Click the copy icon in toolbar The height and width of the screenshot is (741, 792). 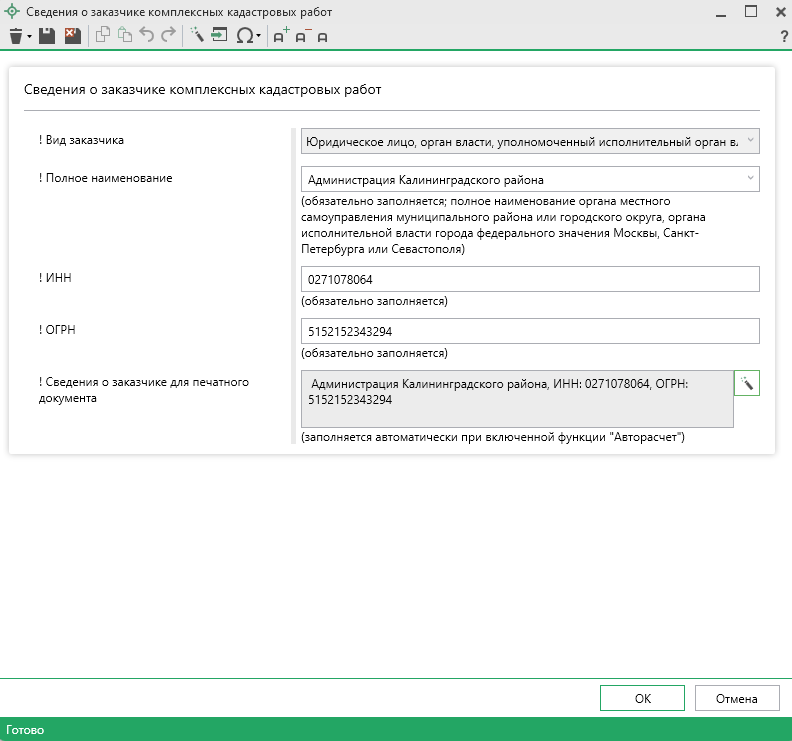point(102,36)
